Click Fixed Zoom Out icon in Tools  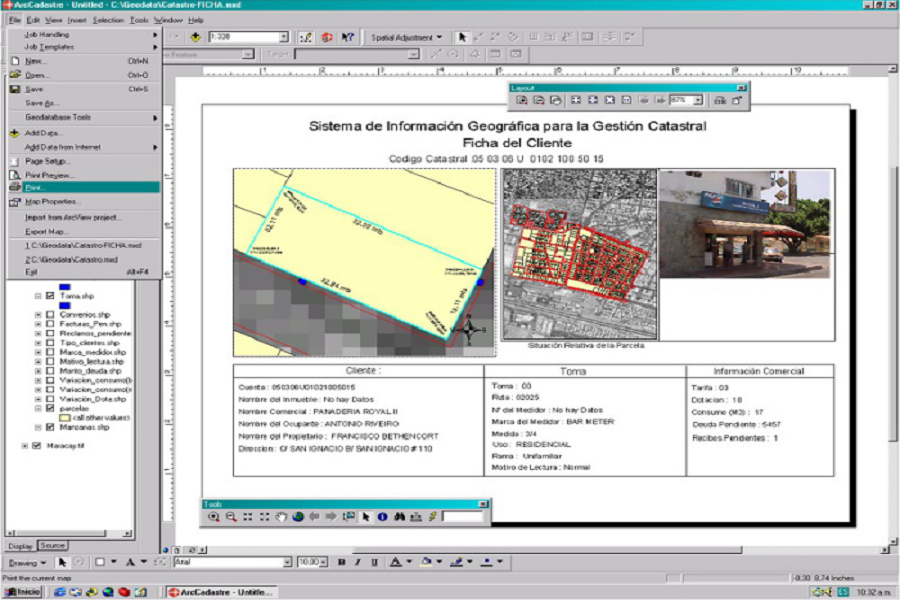pyautogui.click(x=264, y=517)
